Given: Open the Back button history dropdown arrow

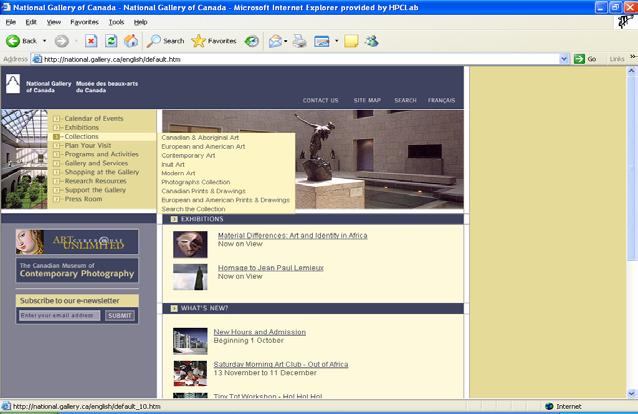Looking at the screenshot, I should 44,41.
